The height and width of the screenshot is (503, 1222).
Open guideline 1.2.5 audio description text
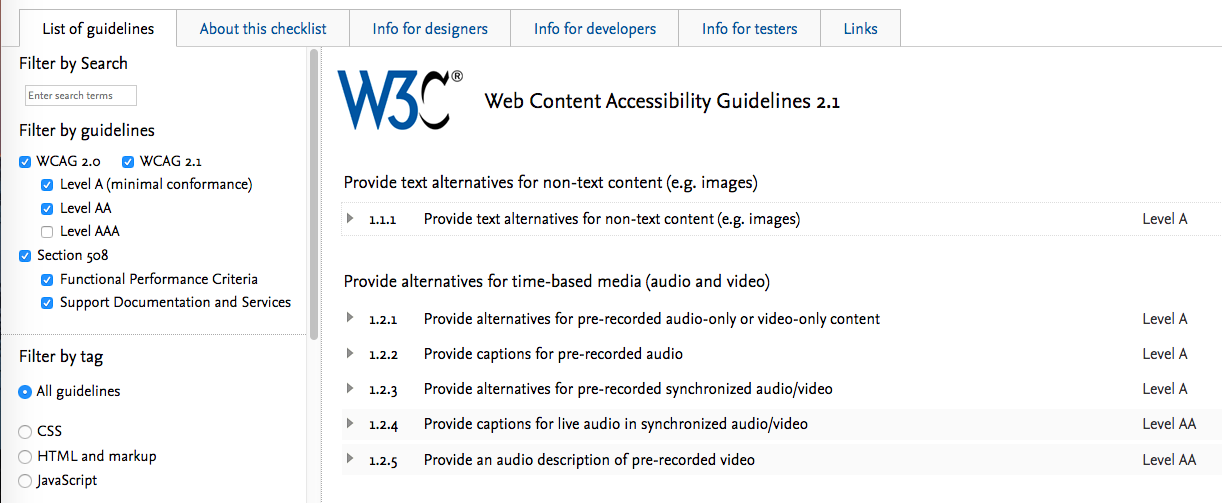(x=589, y=460)
